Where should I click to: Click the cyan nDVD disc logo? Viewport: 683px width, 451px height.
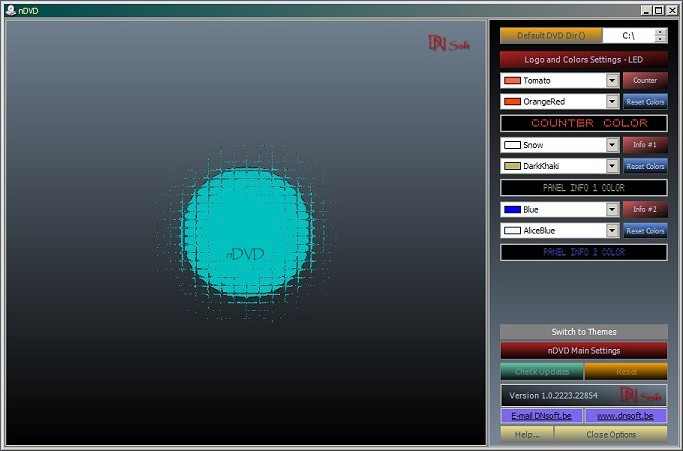click(x=247, y=233)
